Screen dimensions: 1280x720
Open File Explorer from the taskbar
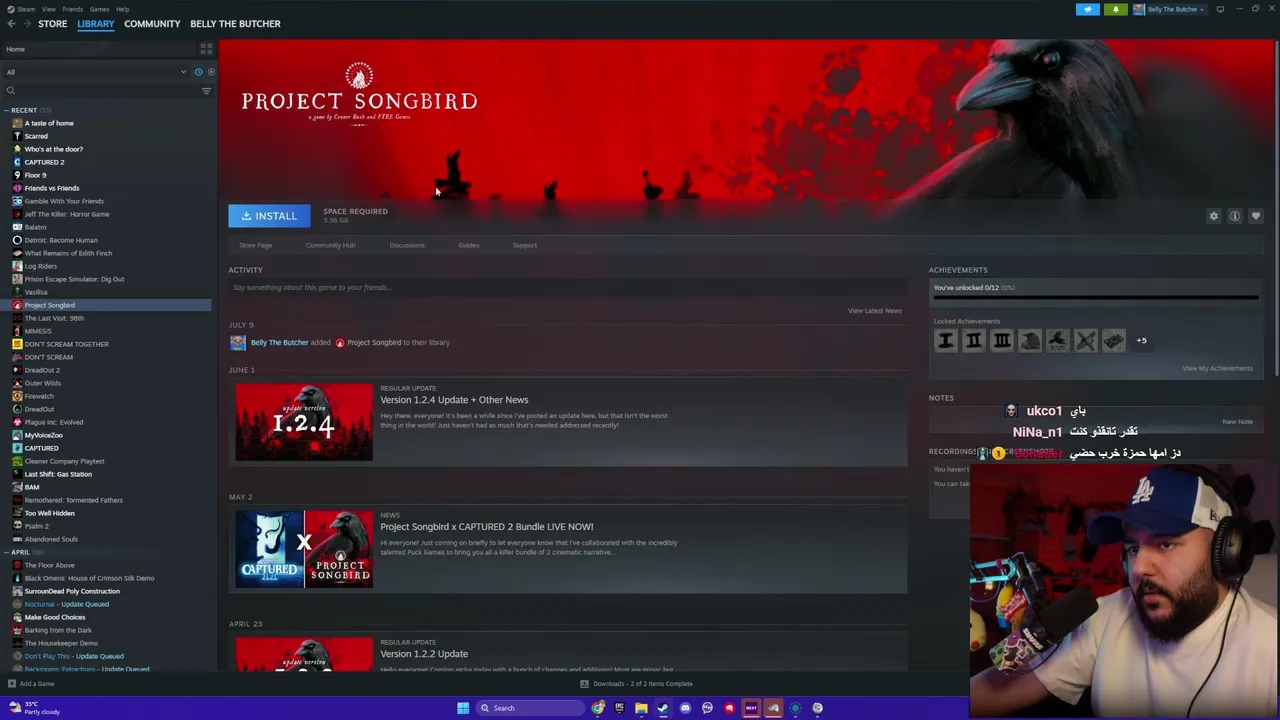coord(641,708)
